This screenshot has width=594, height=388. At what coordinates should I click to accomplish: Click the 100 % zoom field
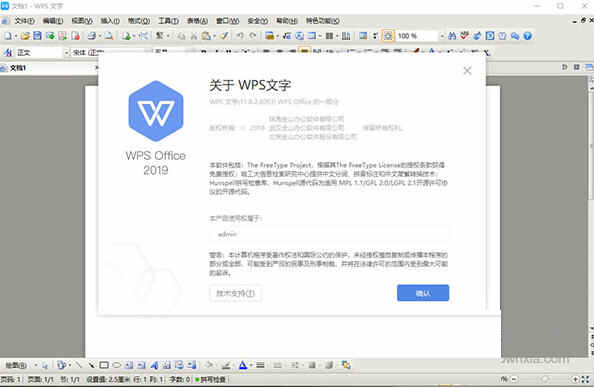(x=417, y=36)
